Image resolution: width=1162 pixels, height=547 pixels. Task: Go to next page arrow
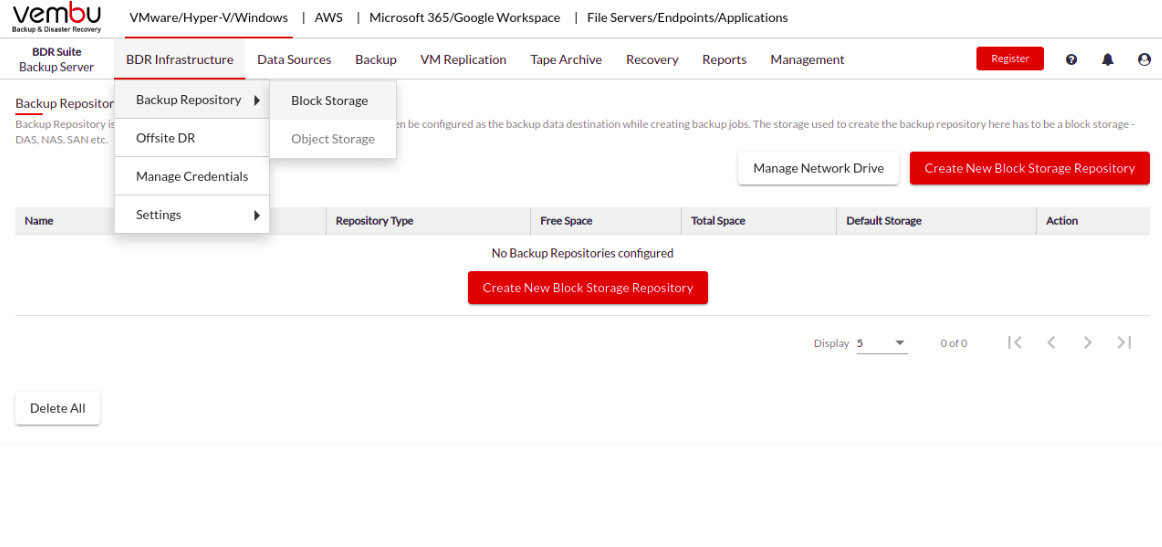(1087, 342)
